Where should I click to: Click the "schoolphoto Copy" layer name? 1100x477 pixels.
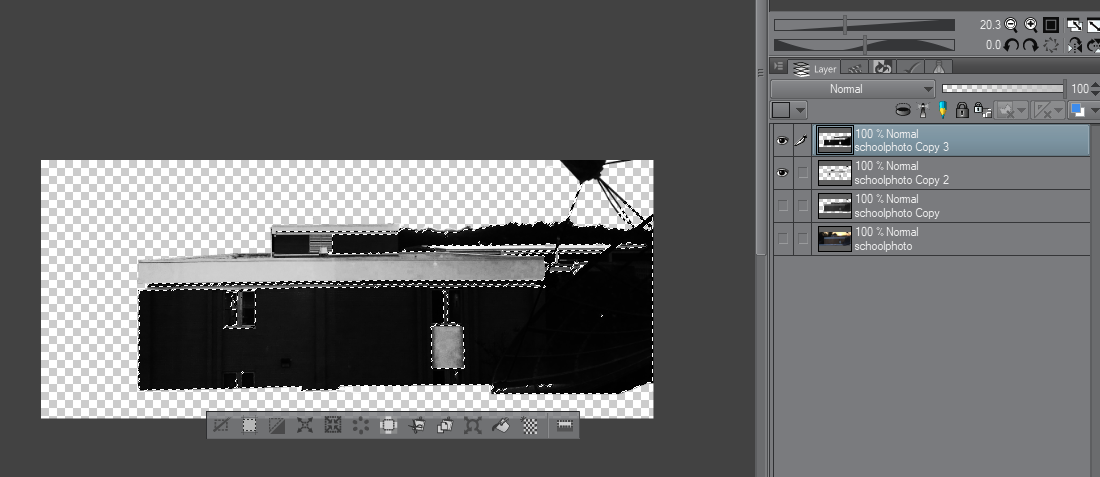897,213
